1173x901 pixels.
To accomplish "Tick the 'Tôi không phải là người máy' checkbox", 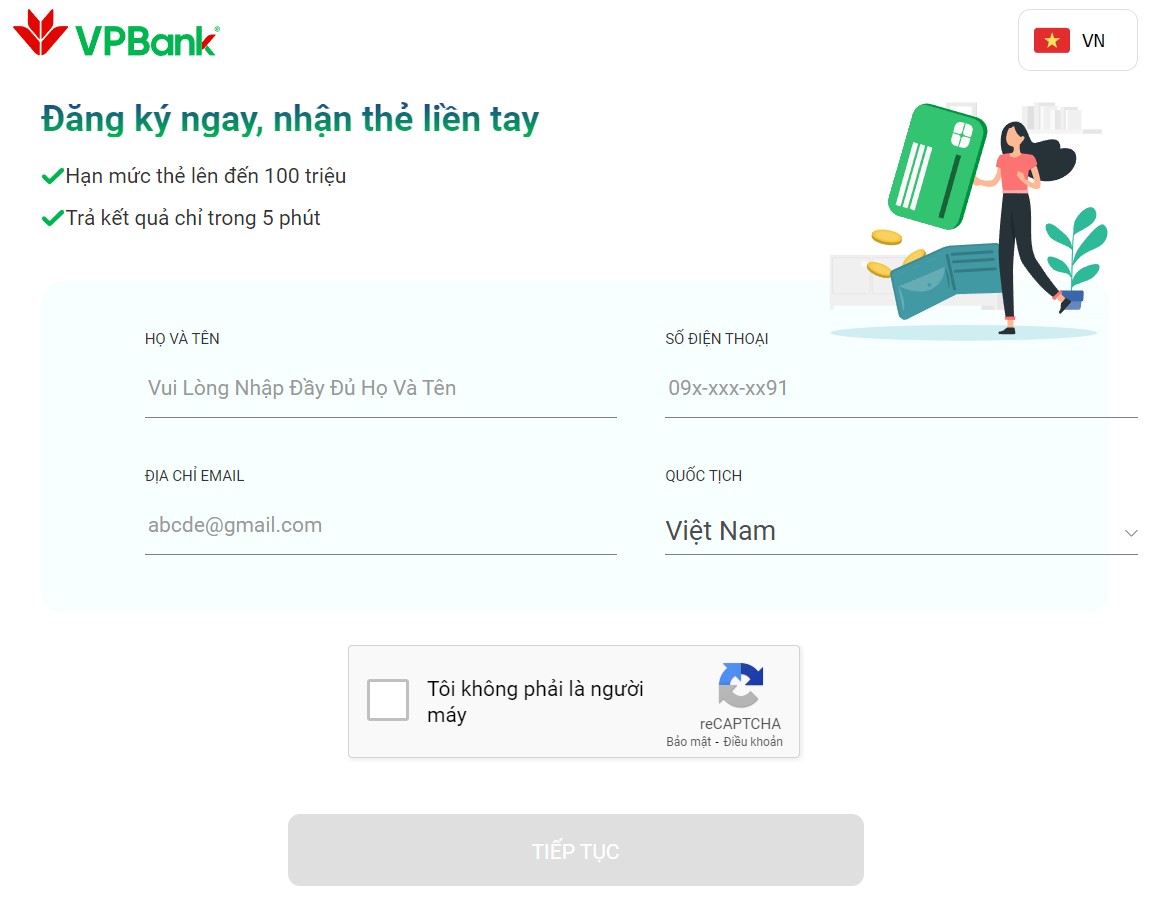I will click(388, 700).
